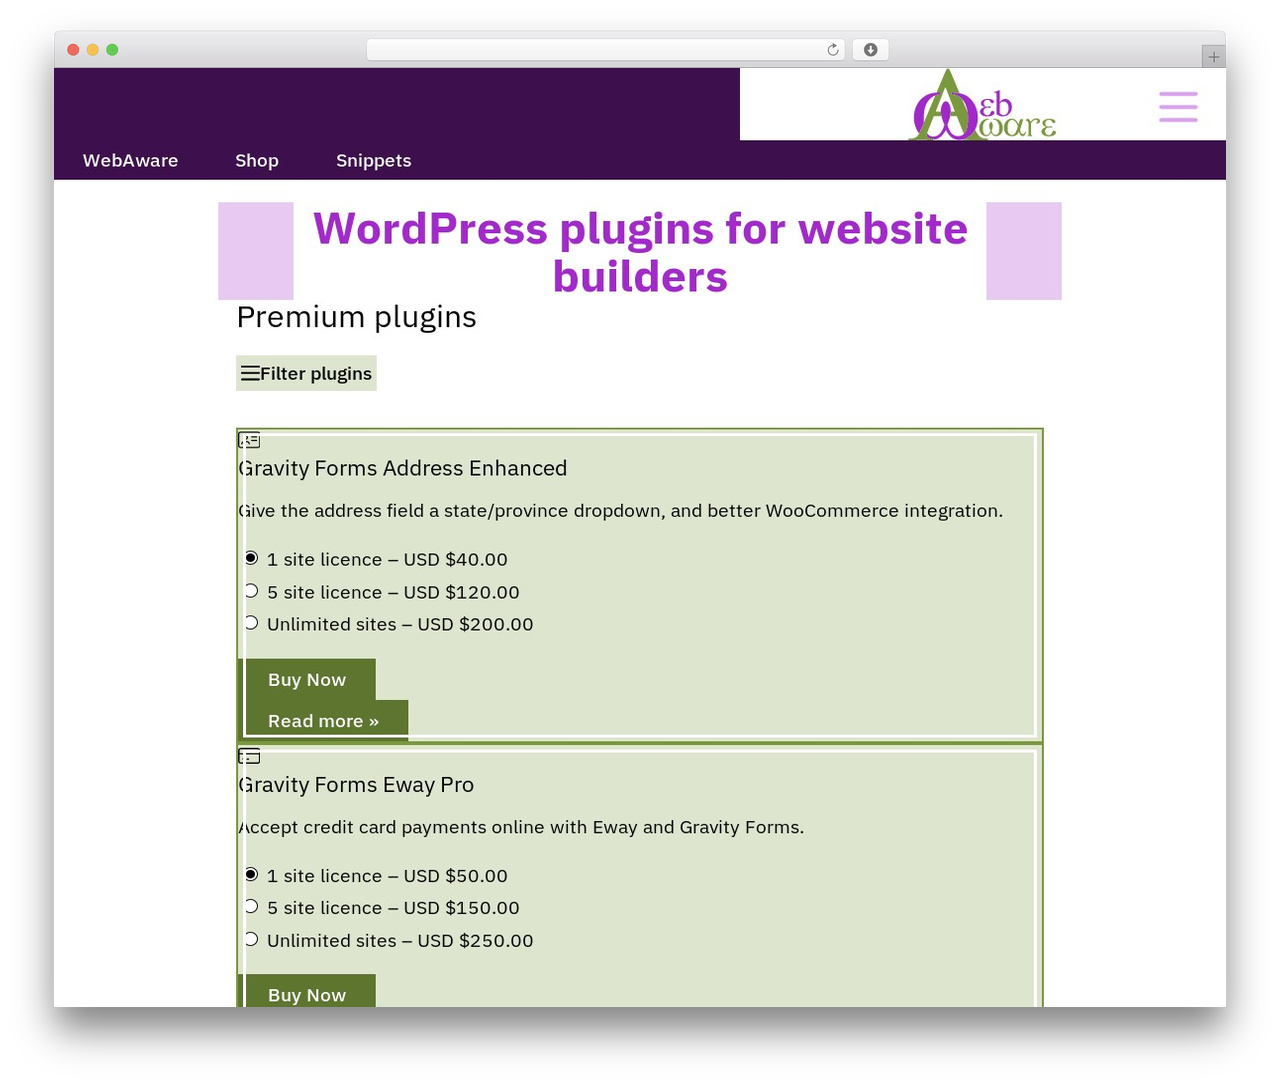The height and width of the screenshot is (1084, 1280).
Task: Pick 5 site licence – USD $150.00
Action: (x=251, y=906)
